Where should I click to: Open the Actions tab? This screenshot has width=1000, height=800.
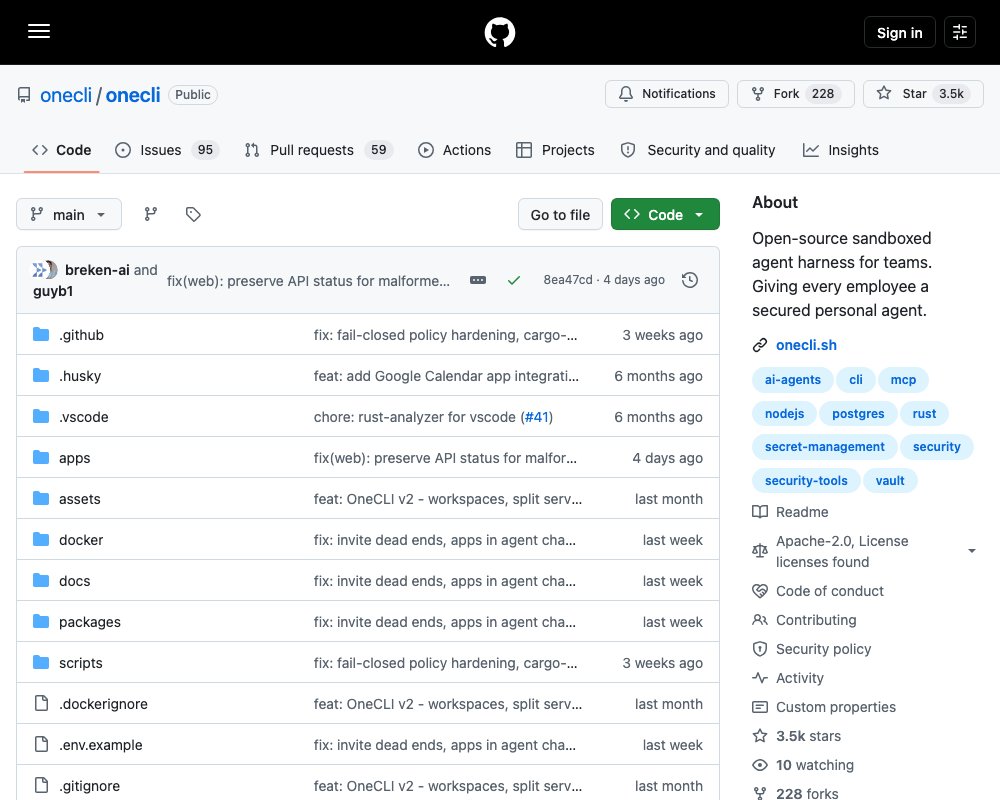454,150
